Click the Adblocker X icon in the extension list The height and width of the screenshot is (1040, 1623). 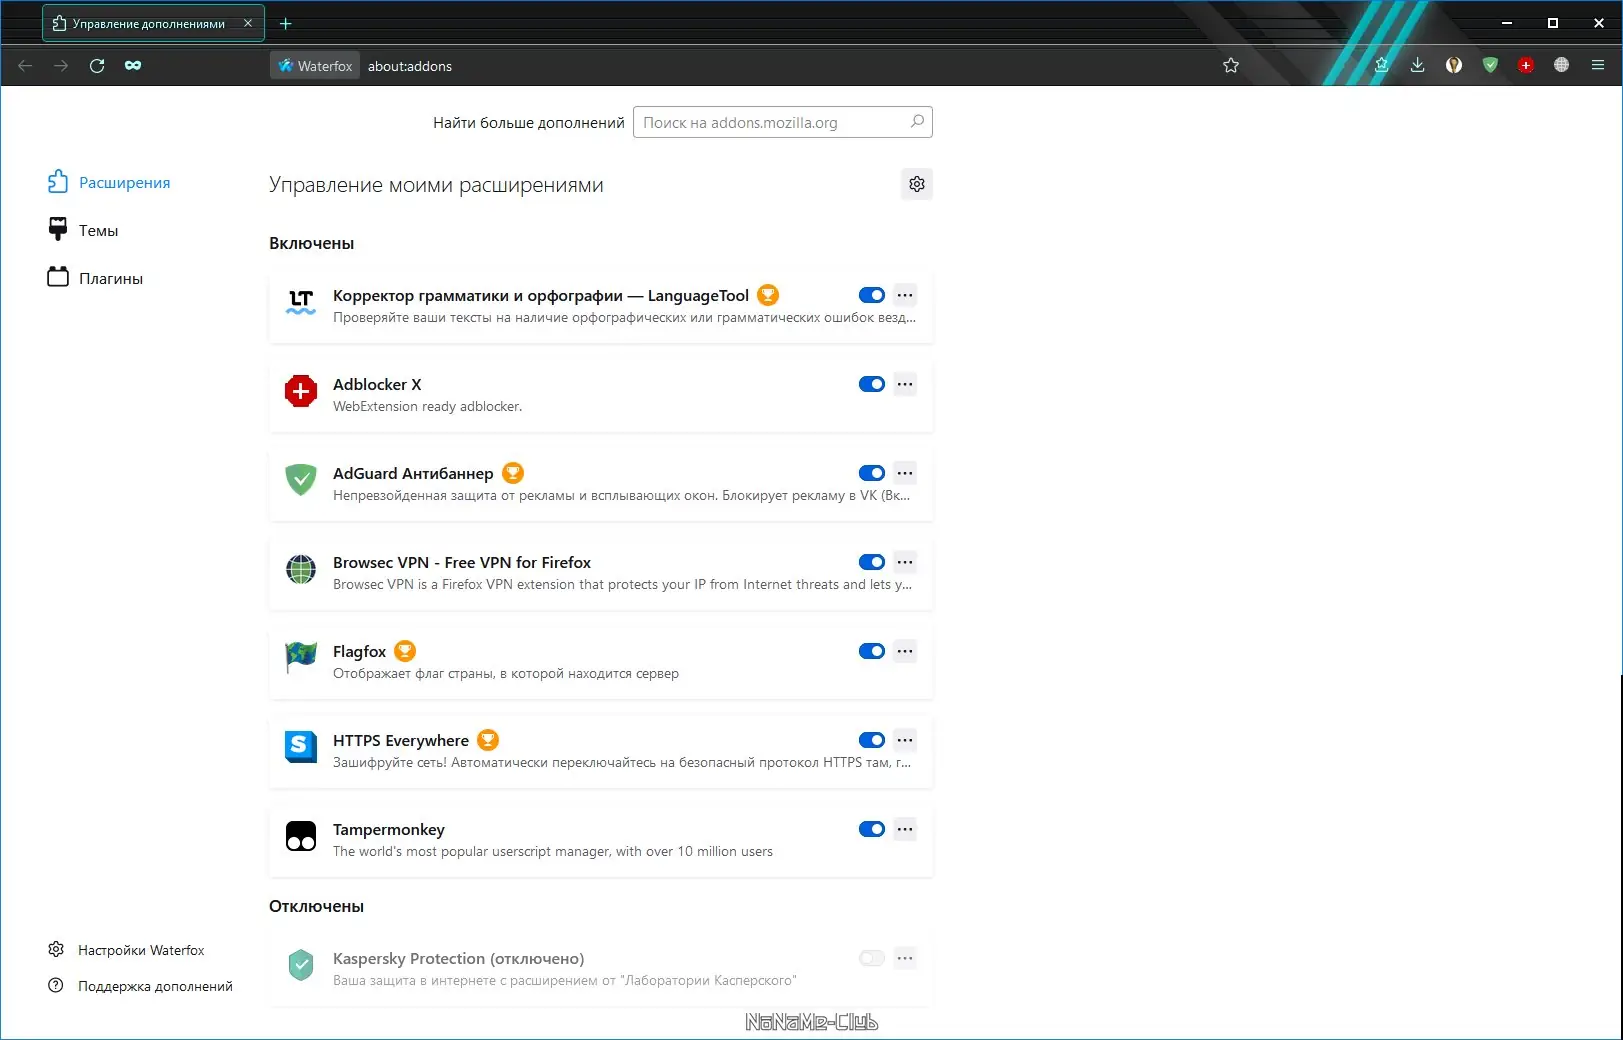(x=301, y=392)
